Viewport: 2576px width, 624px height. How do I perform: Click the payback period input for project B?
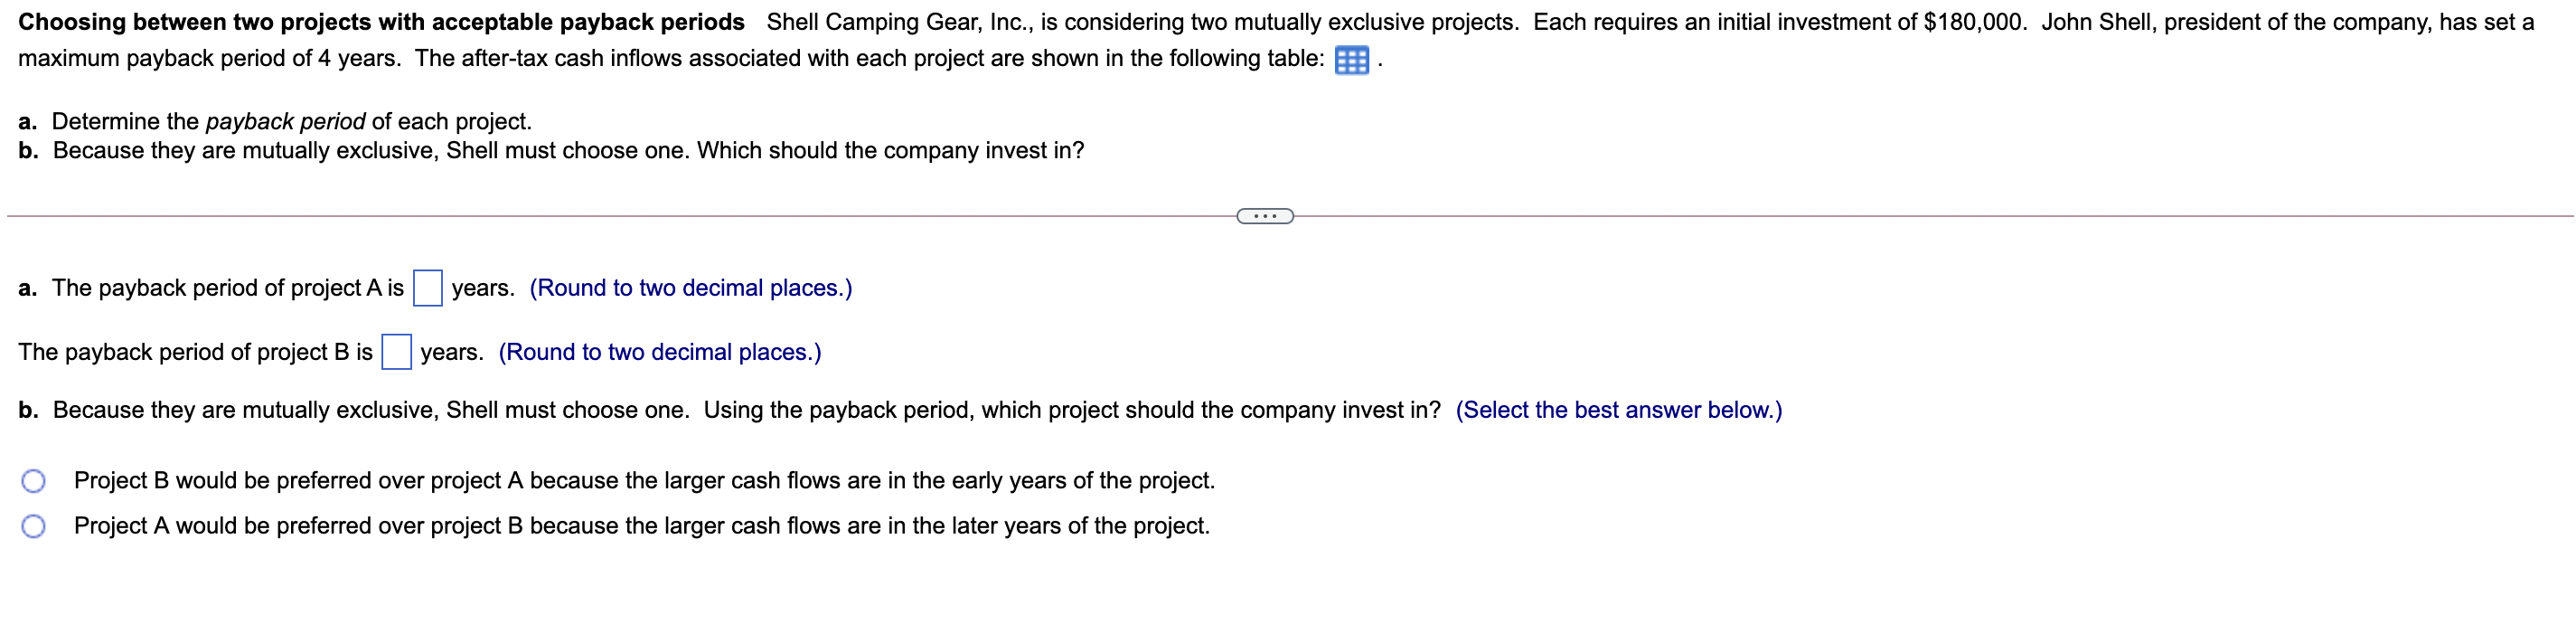(397, 352)
